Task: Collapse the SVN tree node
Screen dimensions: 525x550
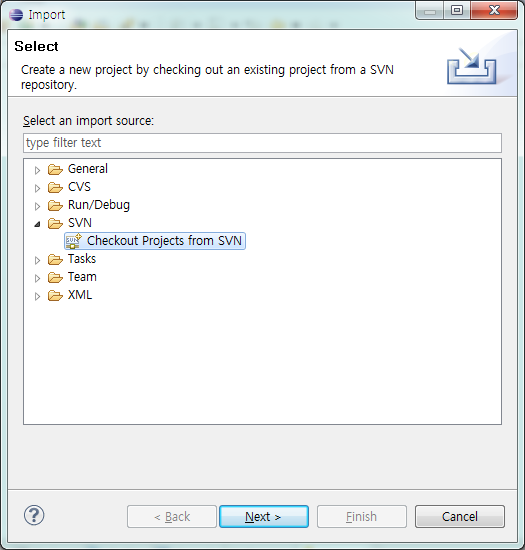Action: [x=37, y=224]
